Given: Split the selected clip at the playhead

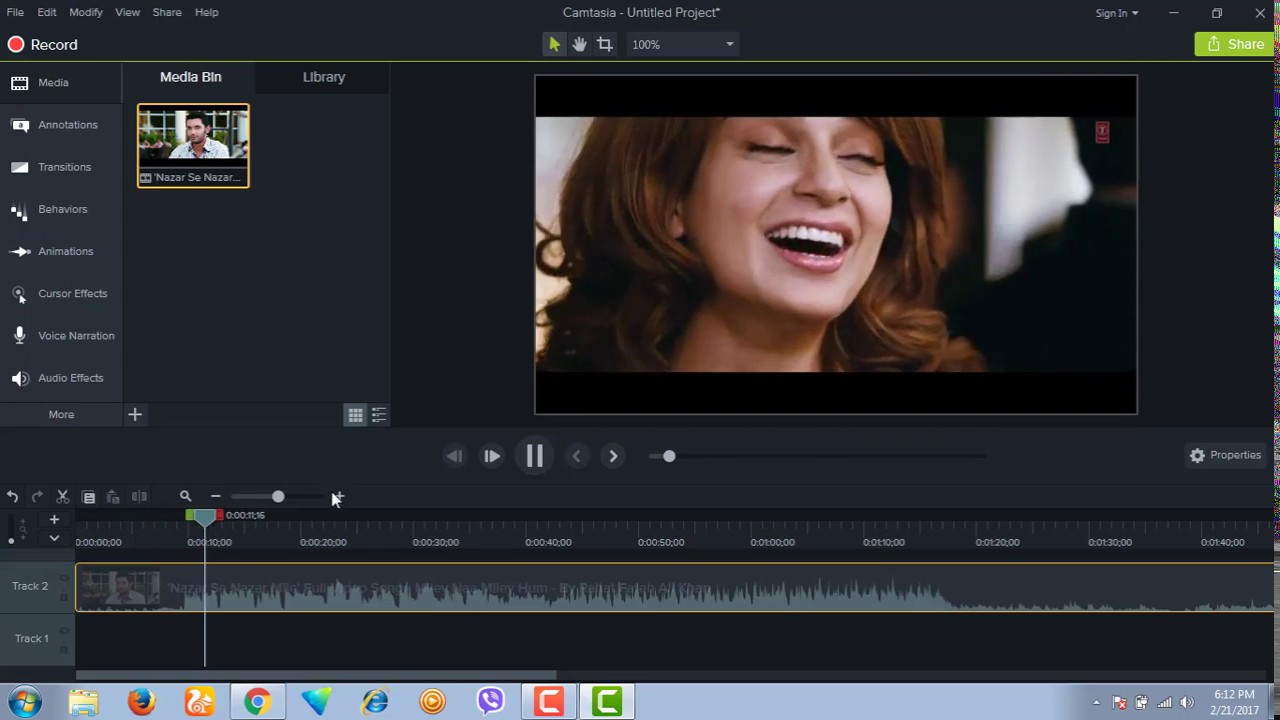Looking at the screenshot, I should (139, 496).
